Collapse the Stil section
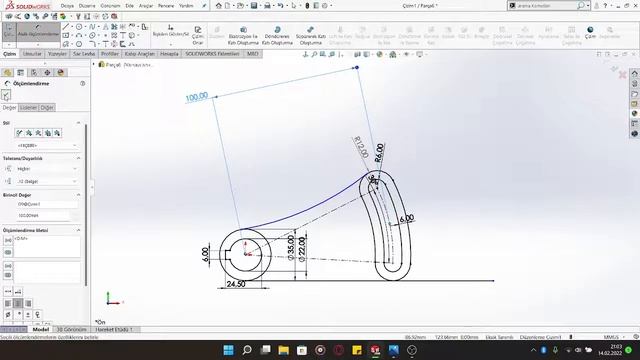This screenshot has width=640, height=360. [x=78, y=123]
